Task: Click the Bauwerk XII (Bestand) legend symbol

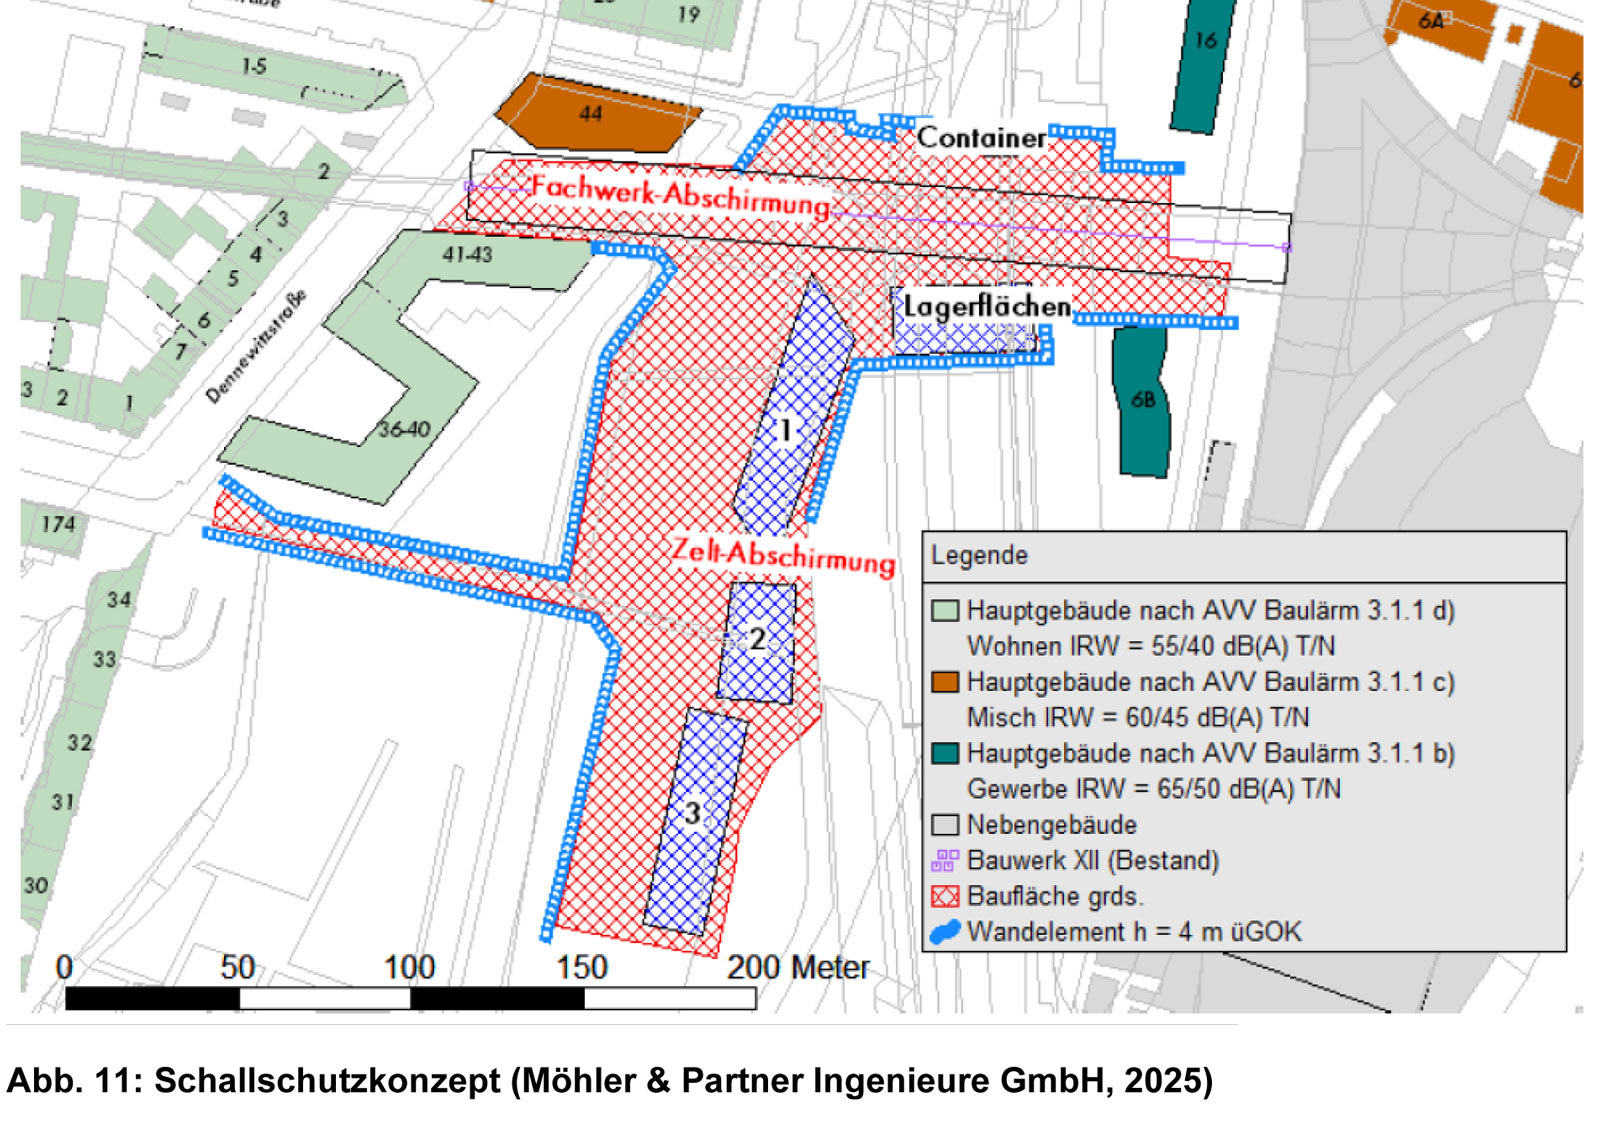Action: (944, 860)
